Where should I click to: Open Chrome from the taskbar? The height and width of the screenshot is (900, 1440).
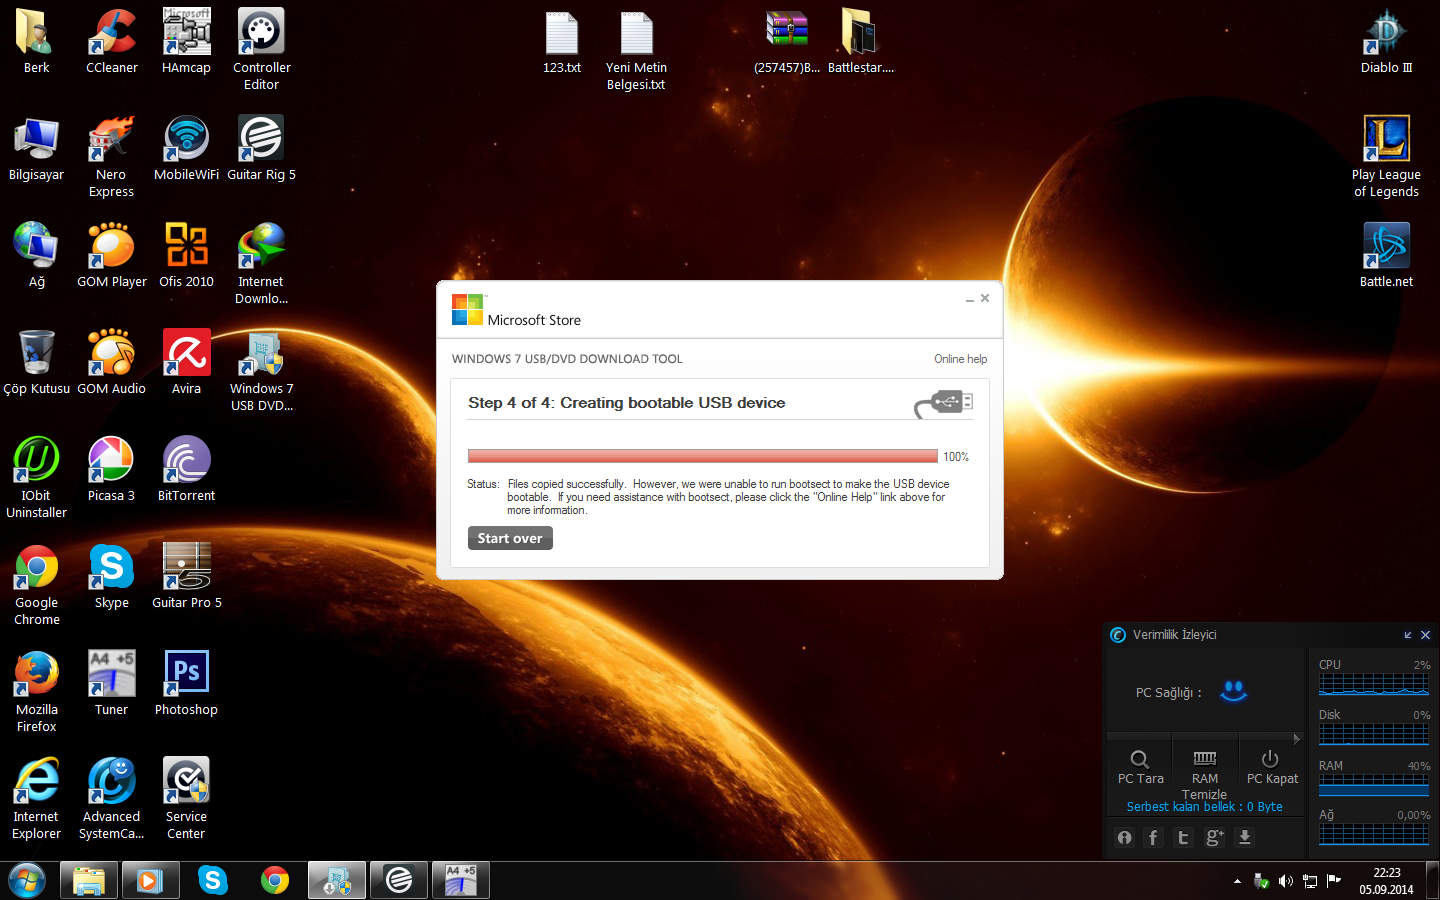coord(275,881)
